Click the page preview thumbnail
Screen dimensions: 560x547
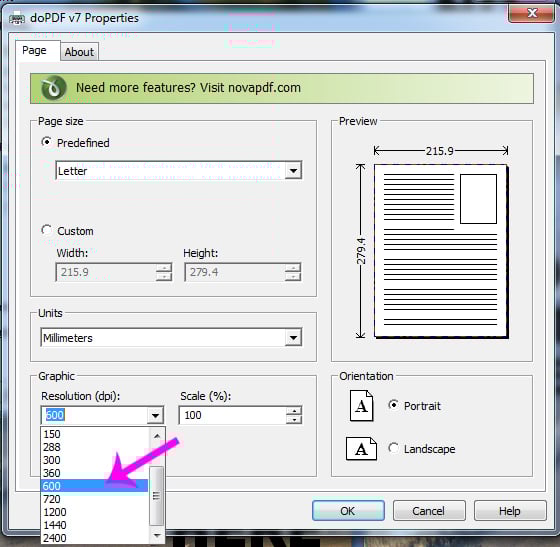[x=441, y=251]
